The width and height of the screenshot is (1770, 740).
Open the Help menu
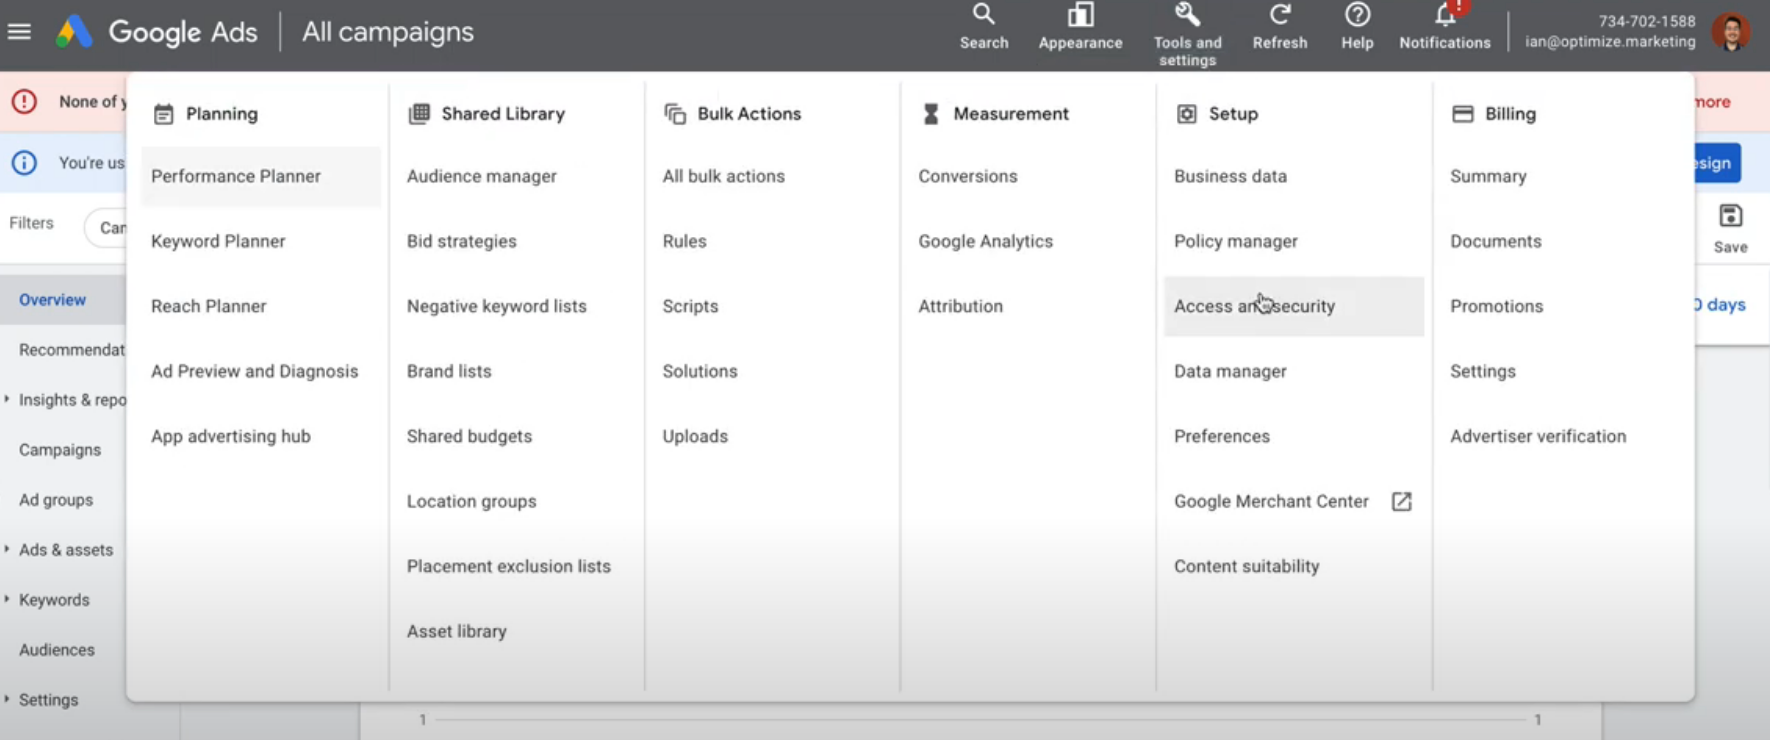click(1357, 27)
